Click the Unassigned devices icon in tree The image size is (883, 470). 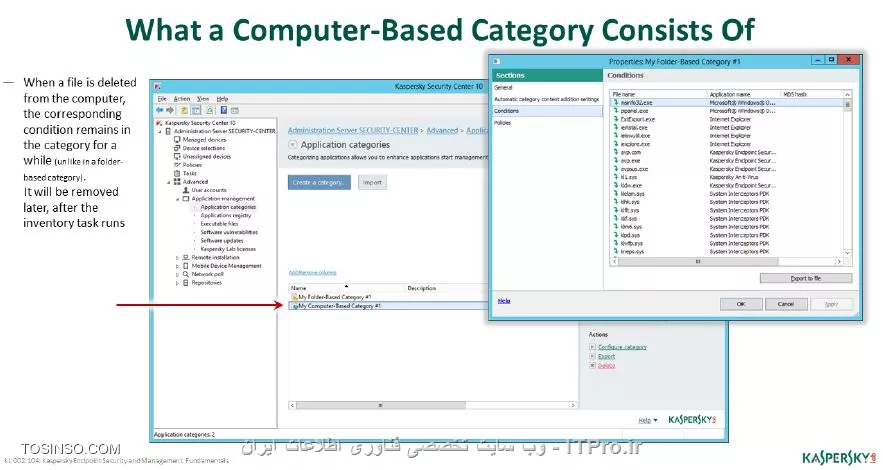[177, 156]
